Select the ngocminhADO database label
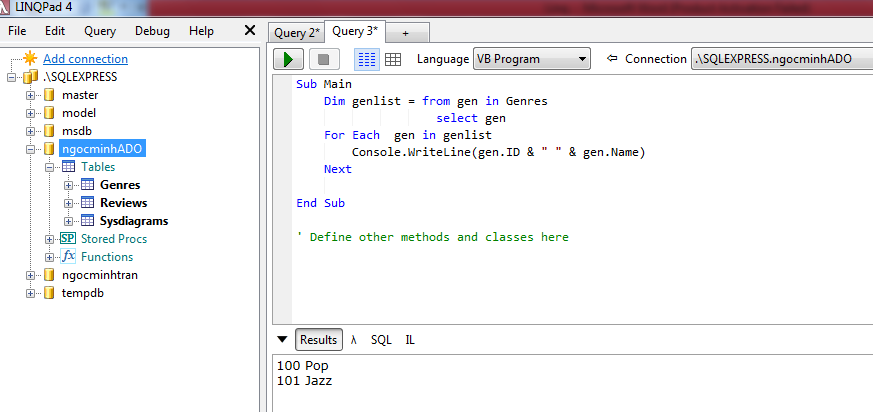 (102, 149)
